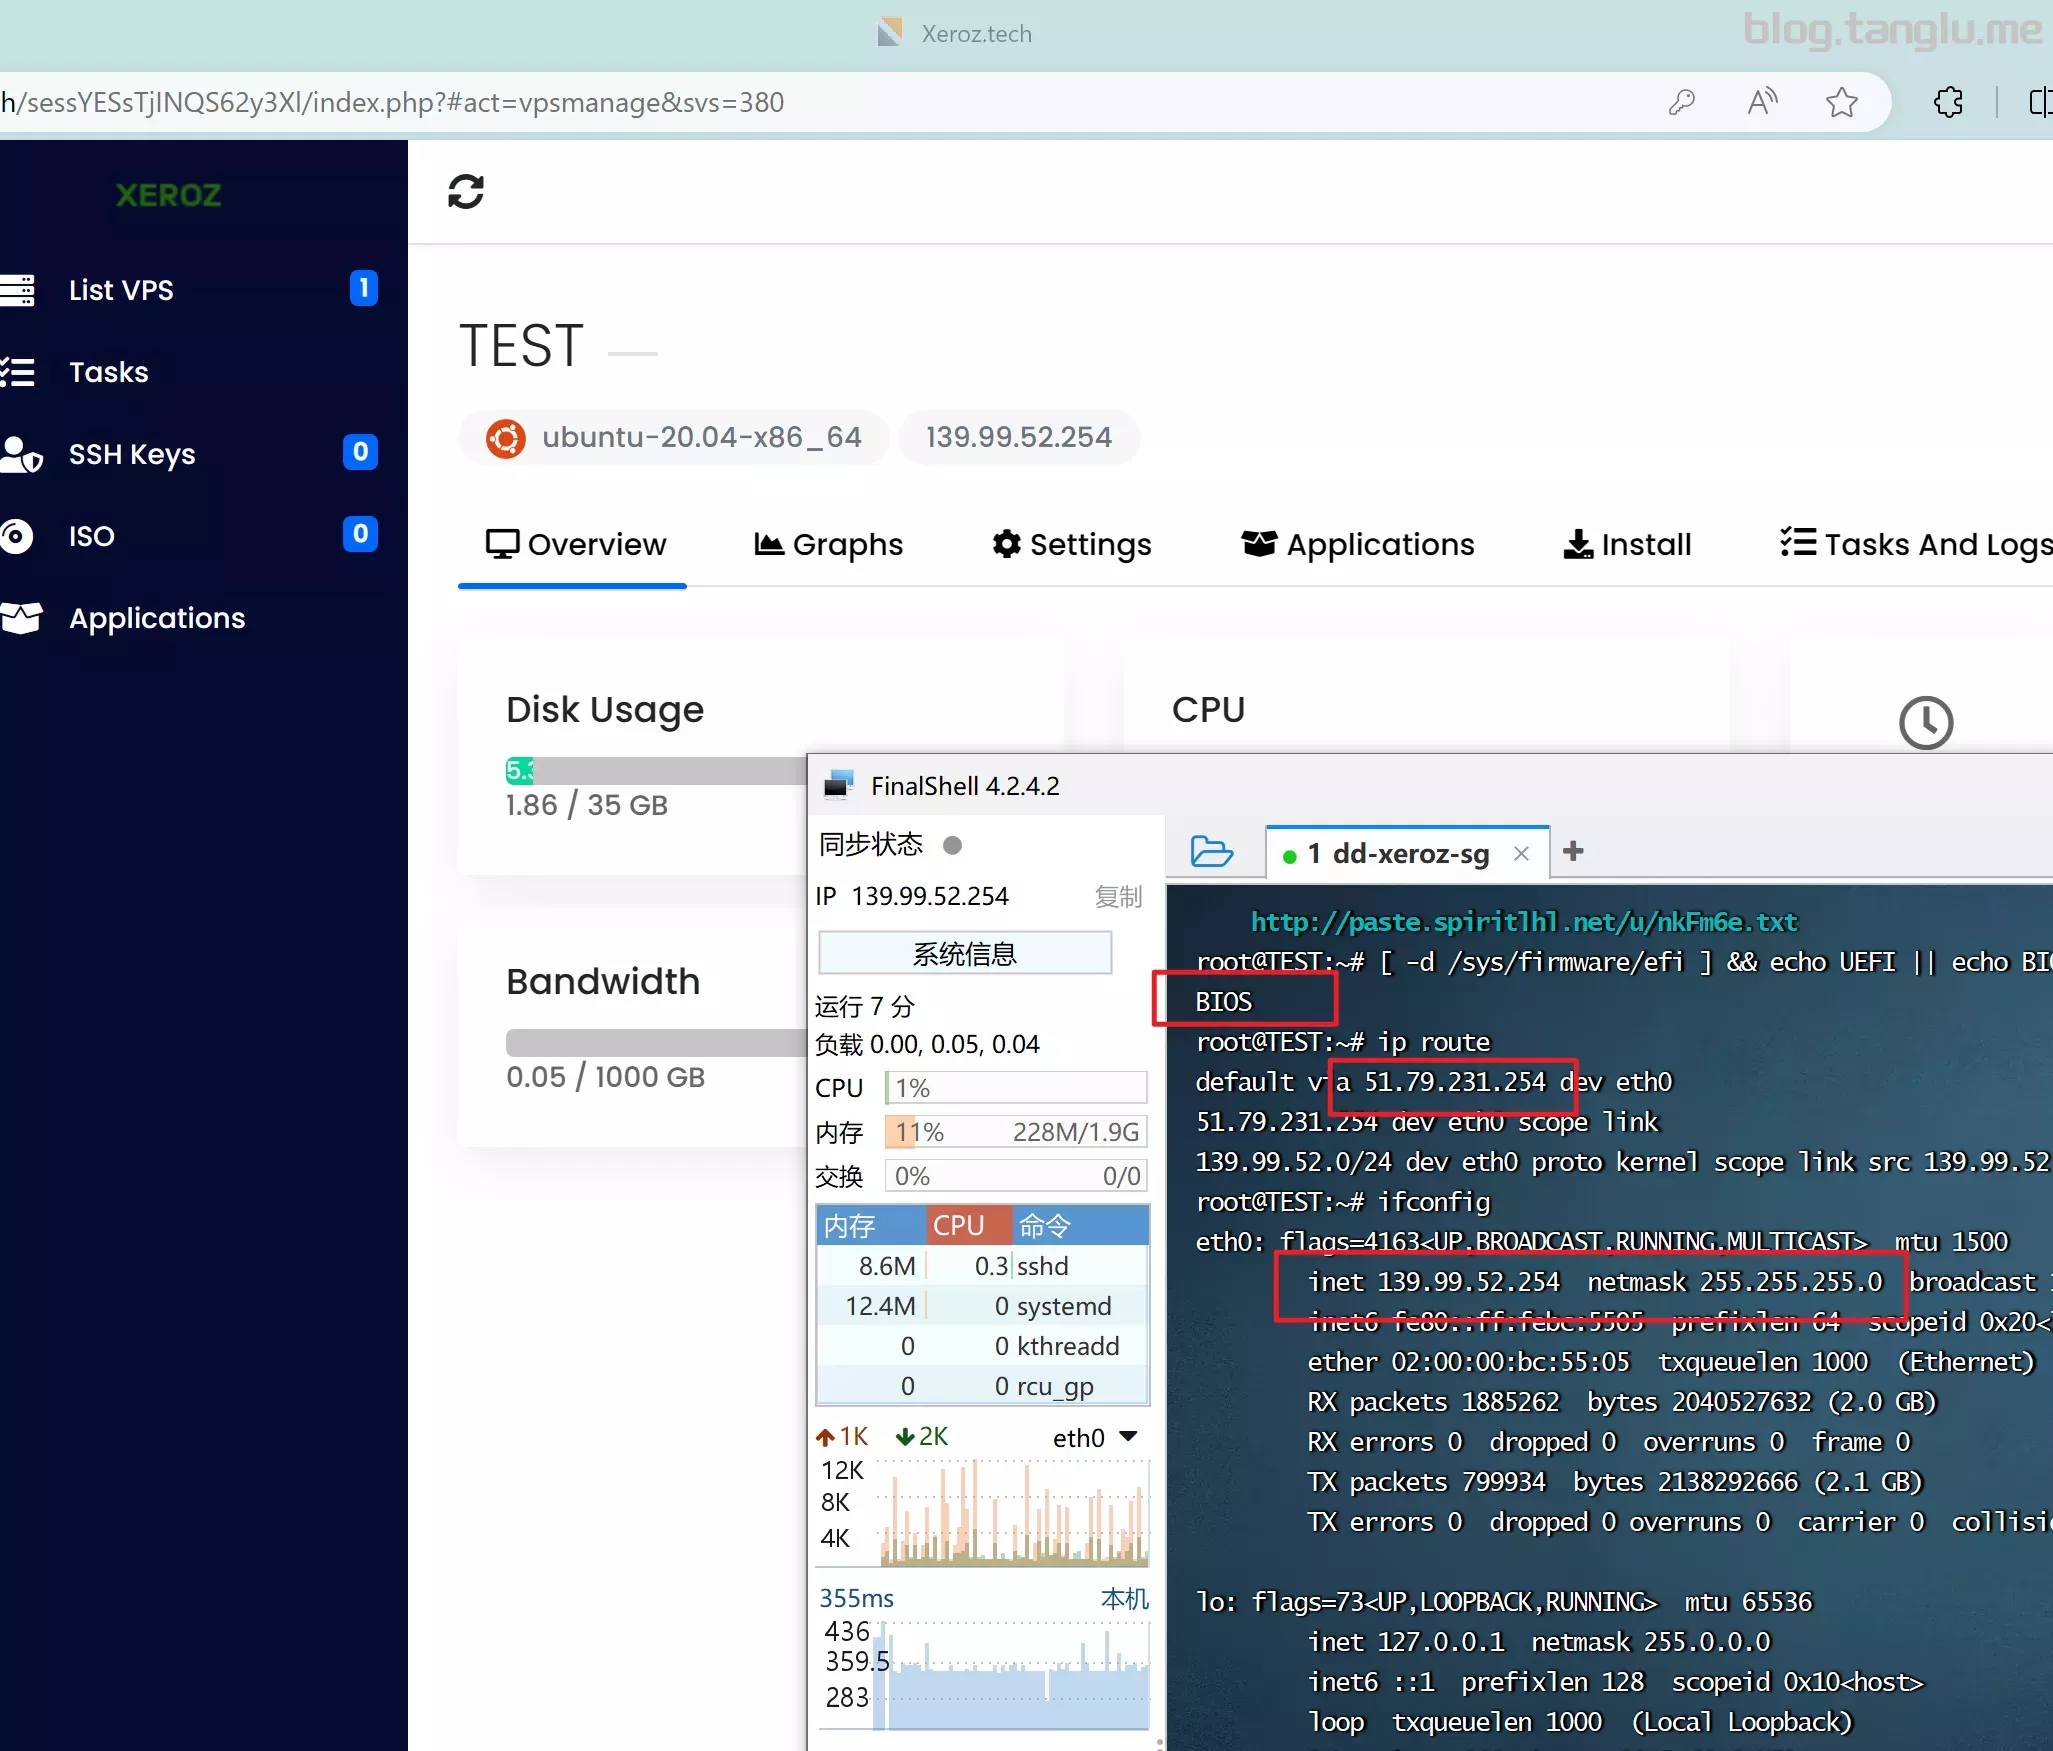This screenshot has width=2053, height=1751.
Task: Open the browser extensions puzzle icon
Action: pyautogui.click(x=1948, y=102)
